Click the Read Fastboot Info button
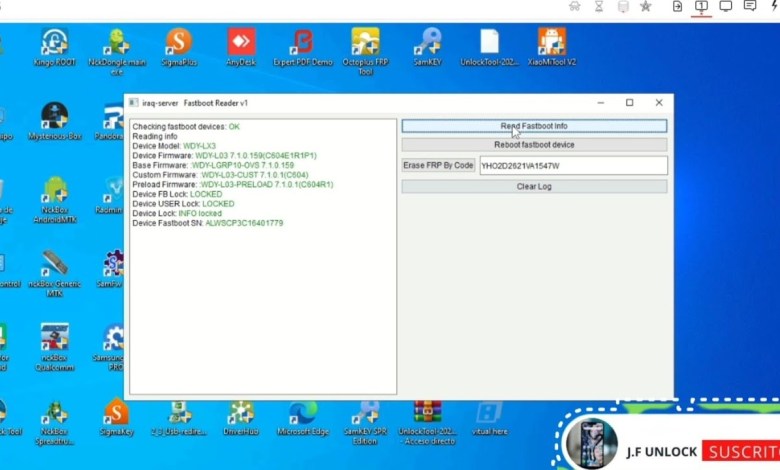This screenshot has width=780, height=470. click(x=534, y=126)
